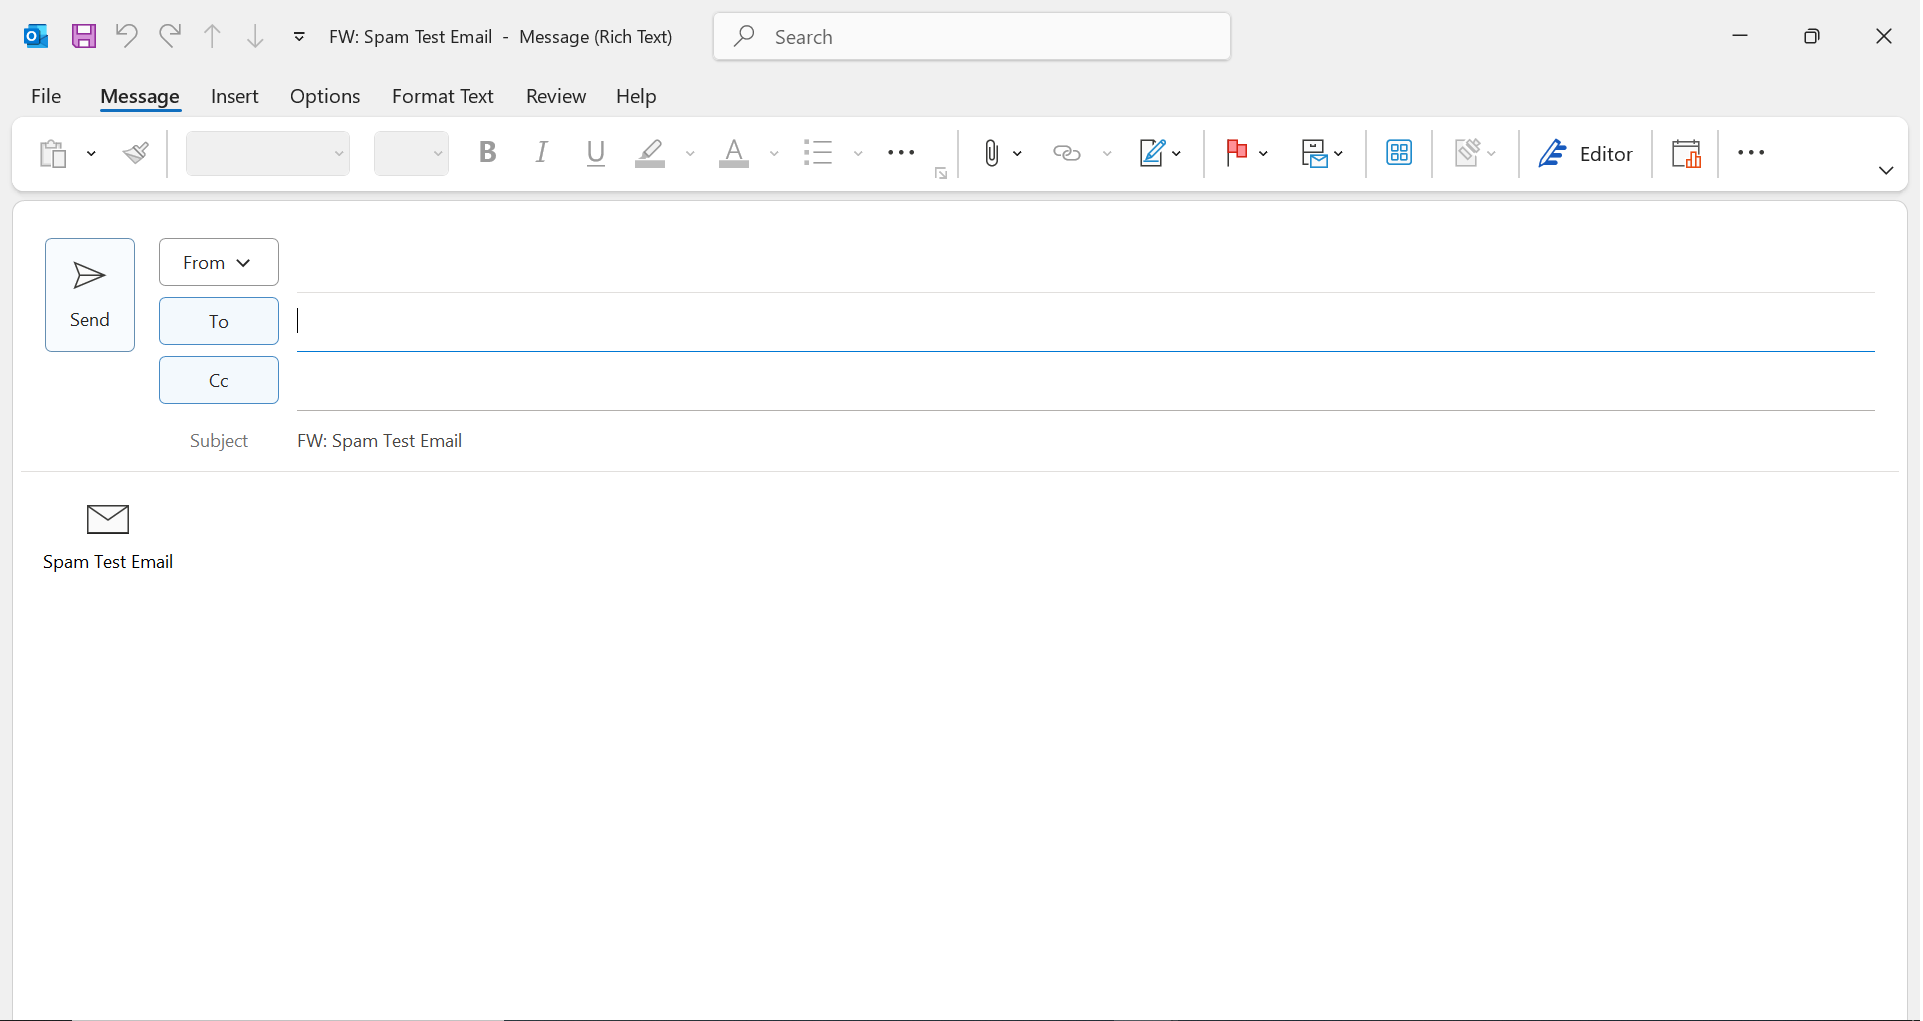Minimize the message window

1740,36
